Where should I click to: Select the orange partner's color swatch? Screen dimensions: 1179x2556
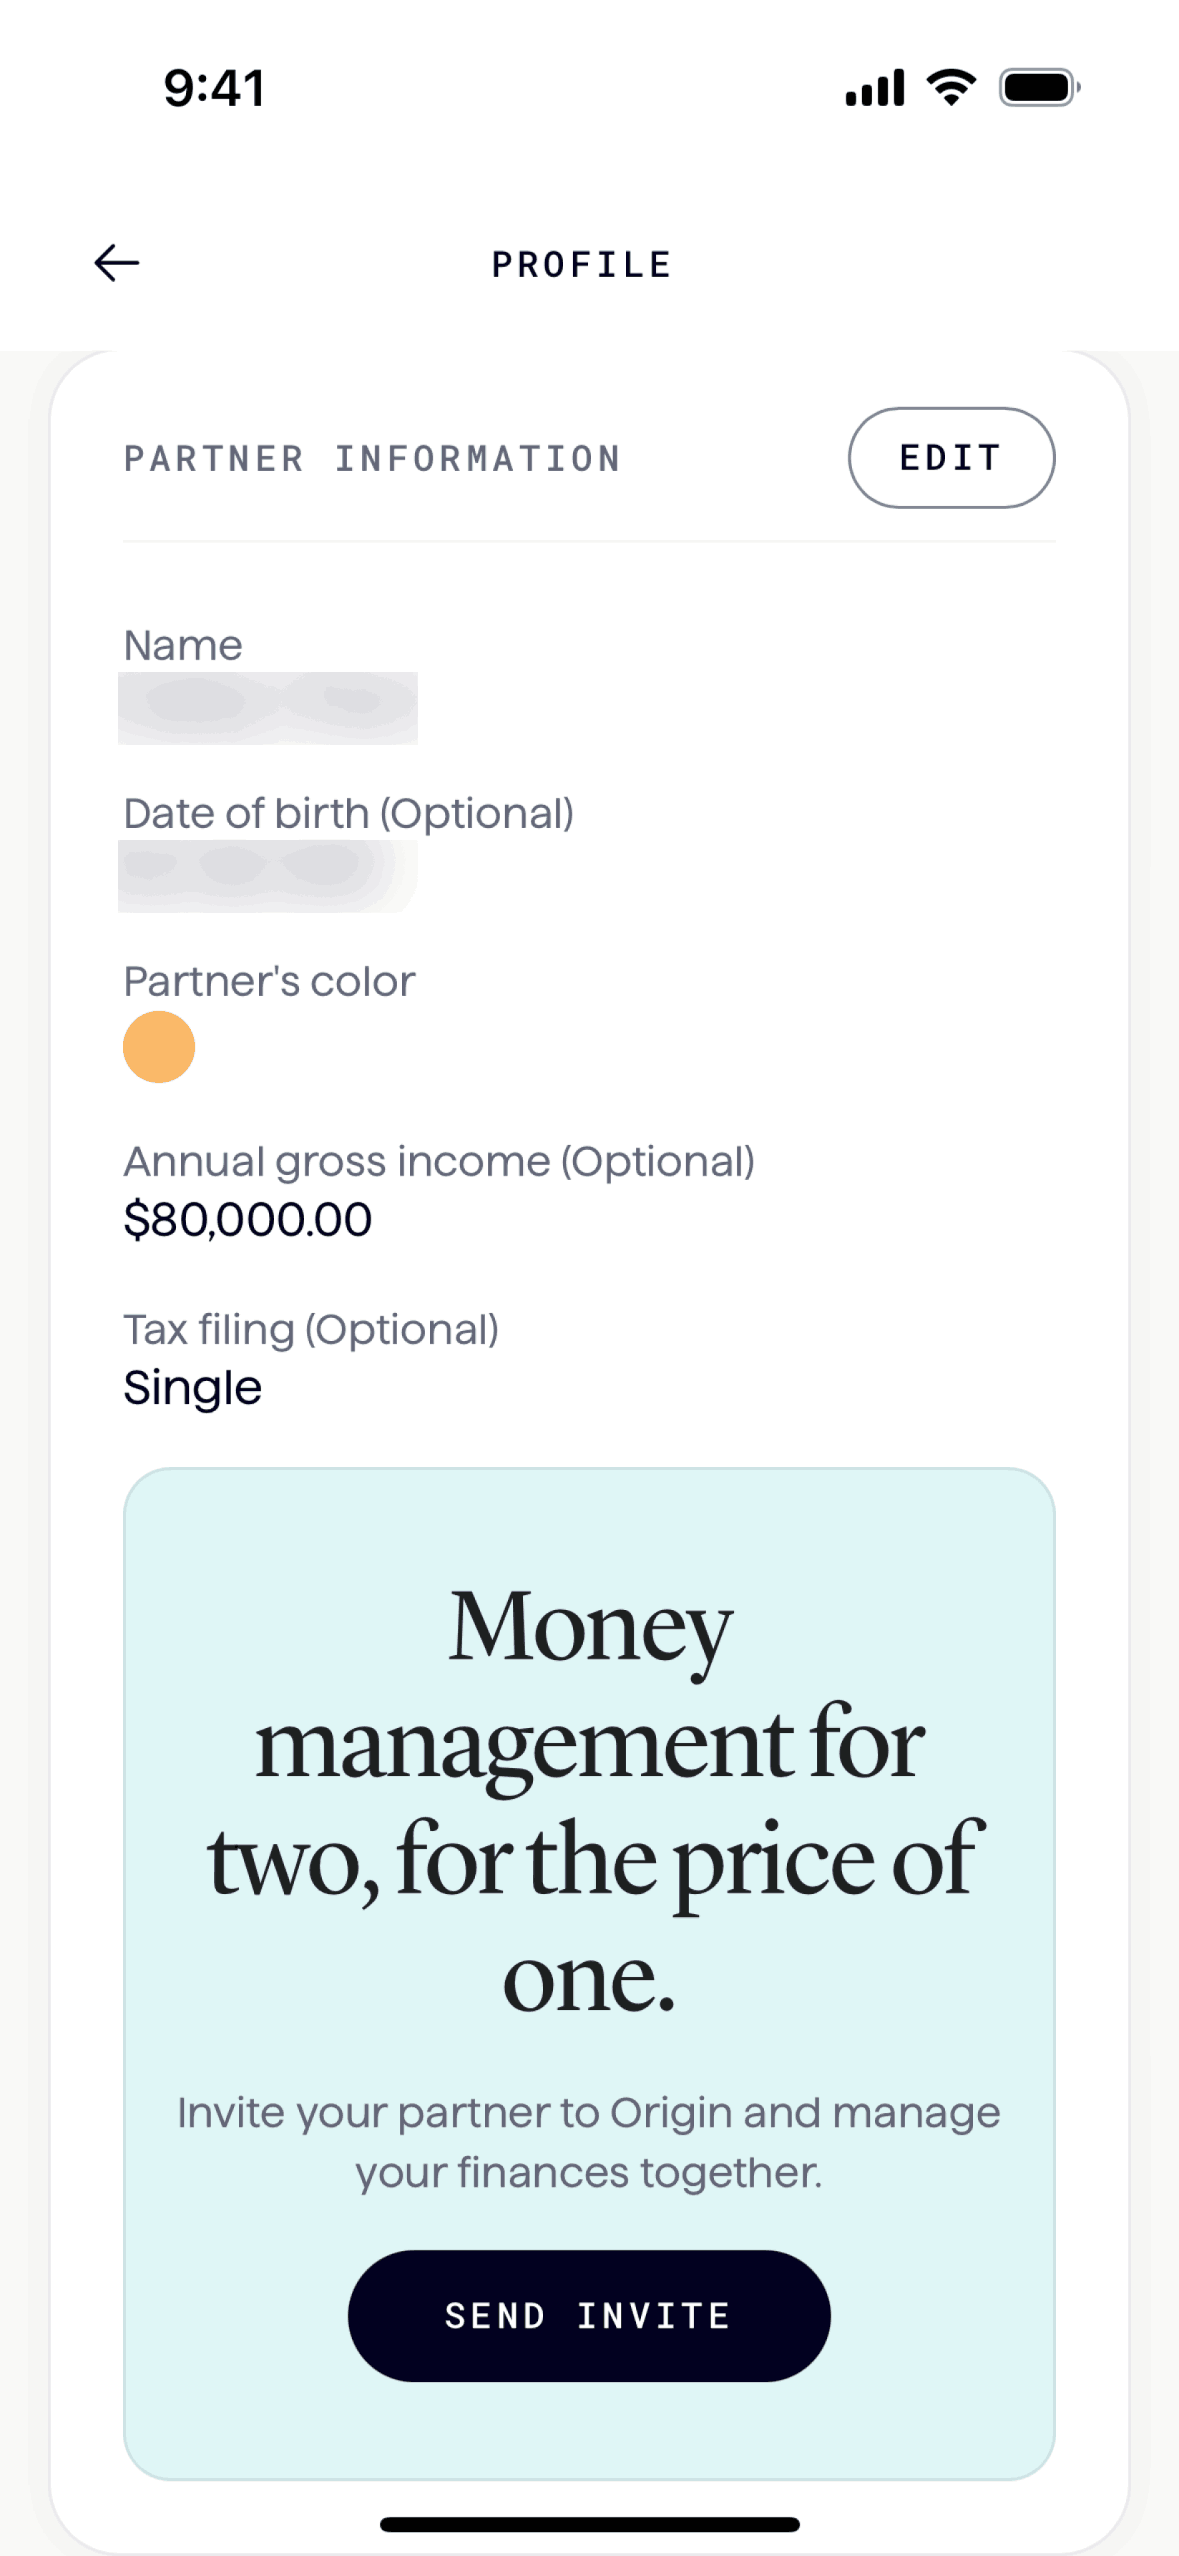coord(159,1047)
